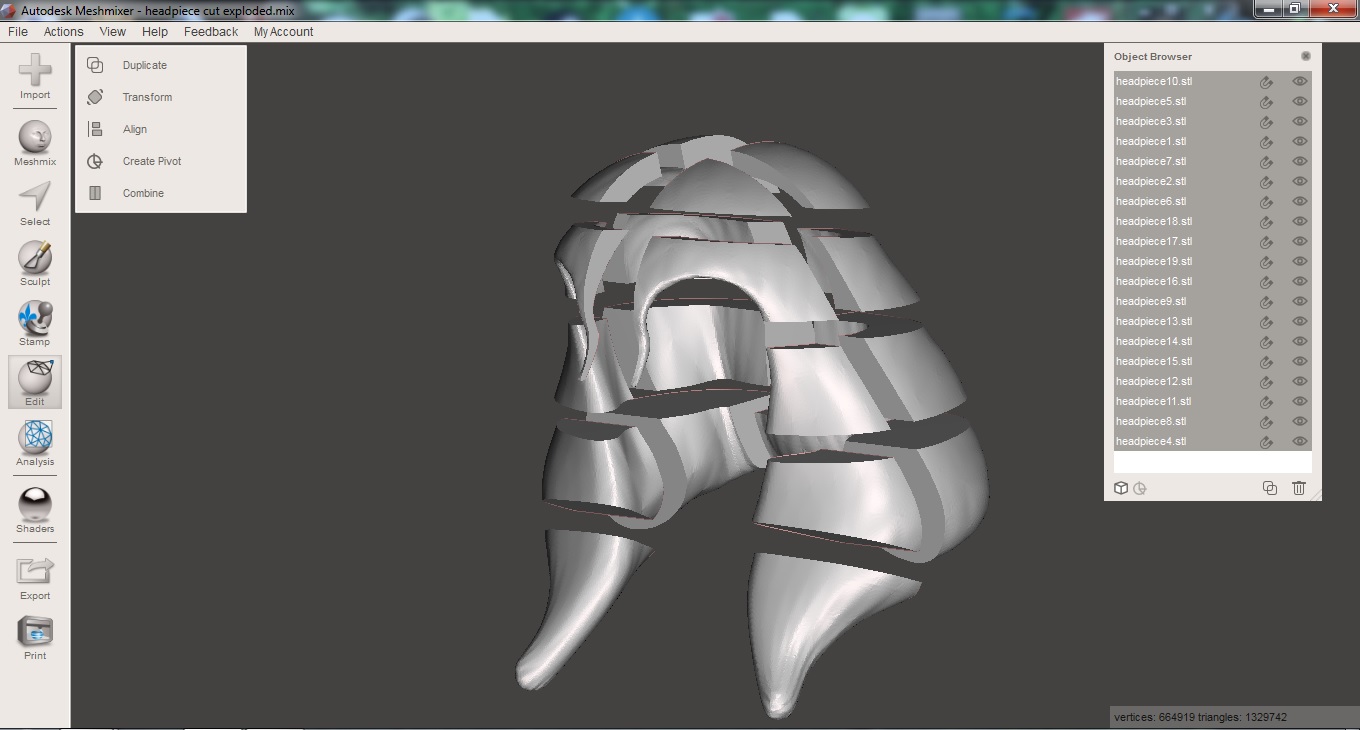This screenshot has height=730, width=1360.
Task: Open the View menu
Action: click(113, 32)
